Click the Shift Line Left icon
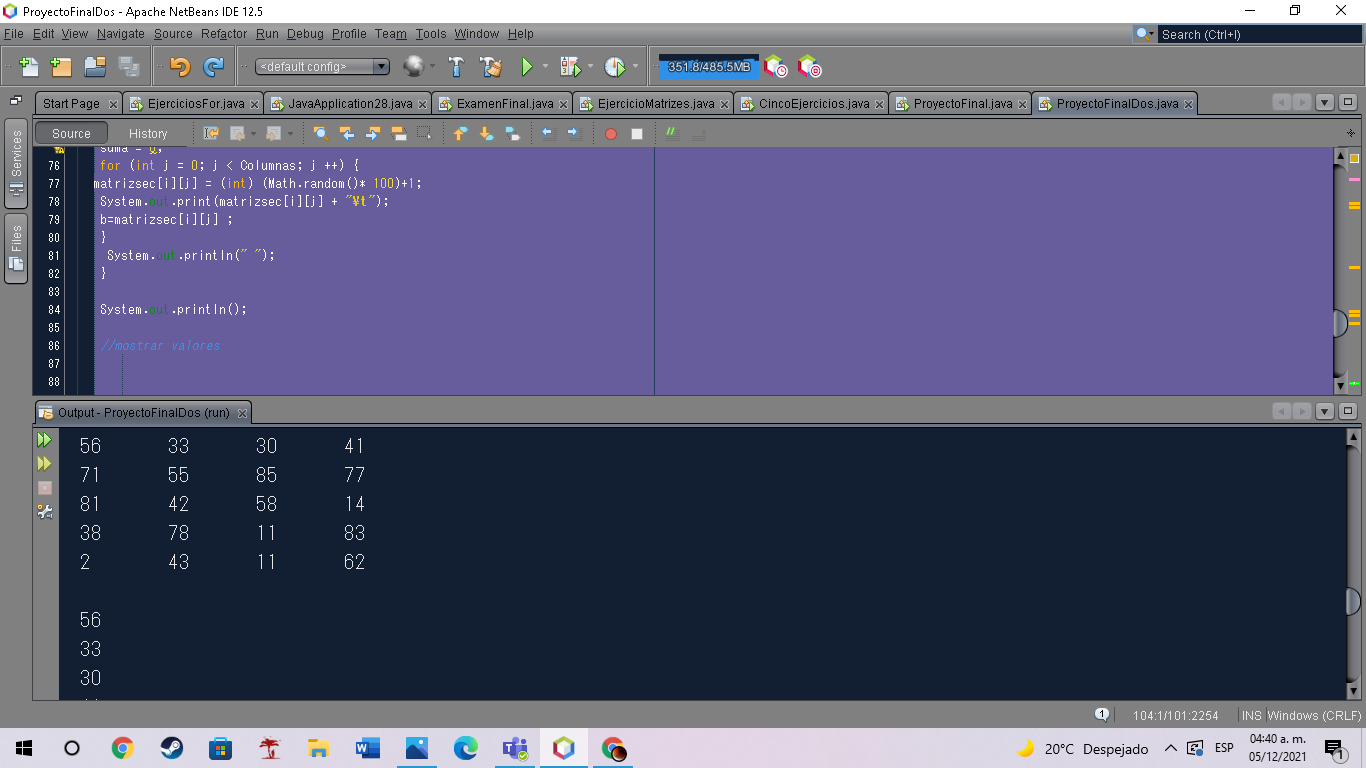 tap(547, 133)
